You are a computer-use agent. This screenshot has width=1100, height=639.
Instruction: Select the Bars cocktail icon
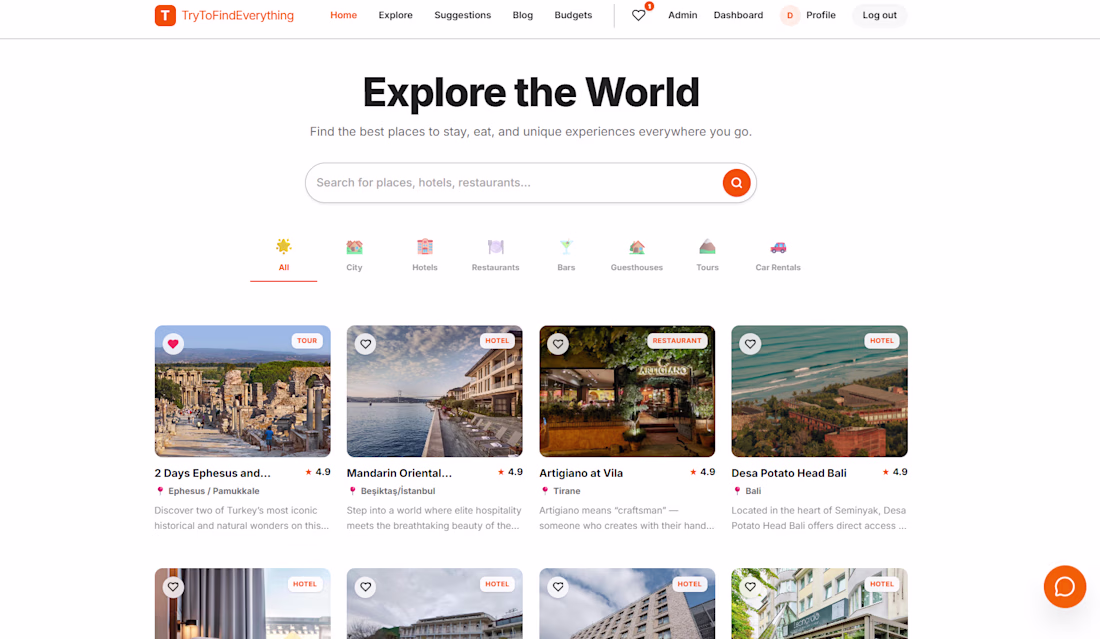point(566,247)
